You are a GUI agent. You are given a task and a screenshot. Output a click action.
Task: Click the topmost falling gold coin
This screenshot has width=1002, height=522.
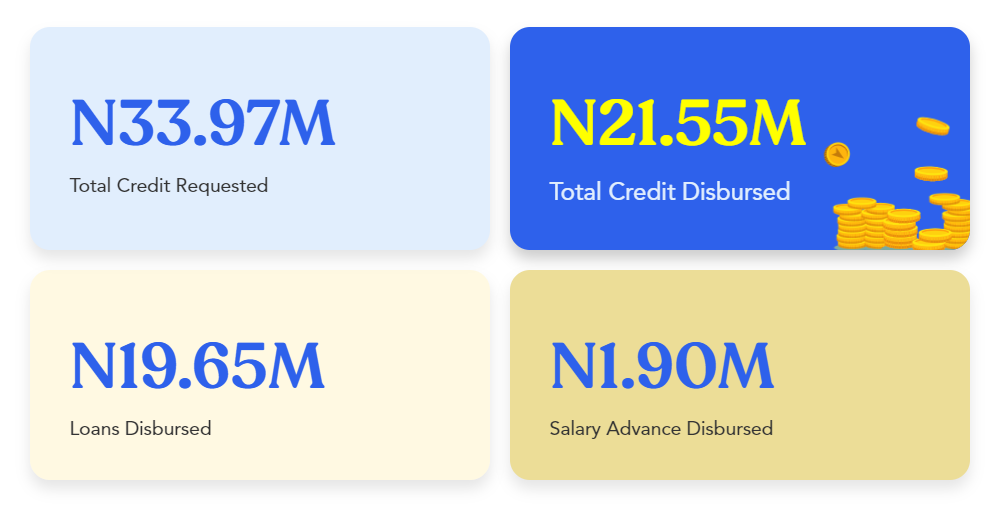[x=933, y=126]
